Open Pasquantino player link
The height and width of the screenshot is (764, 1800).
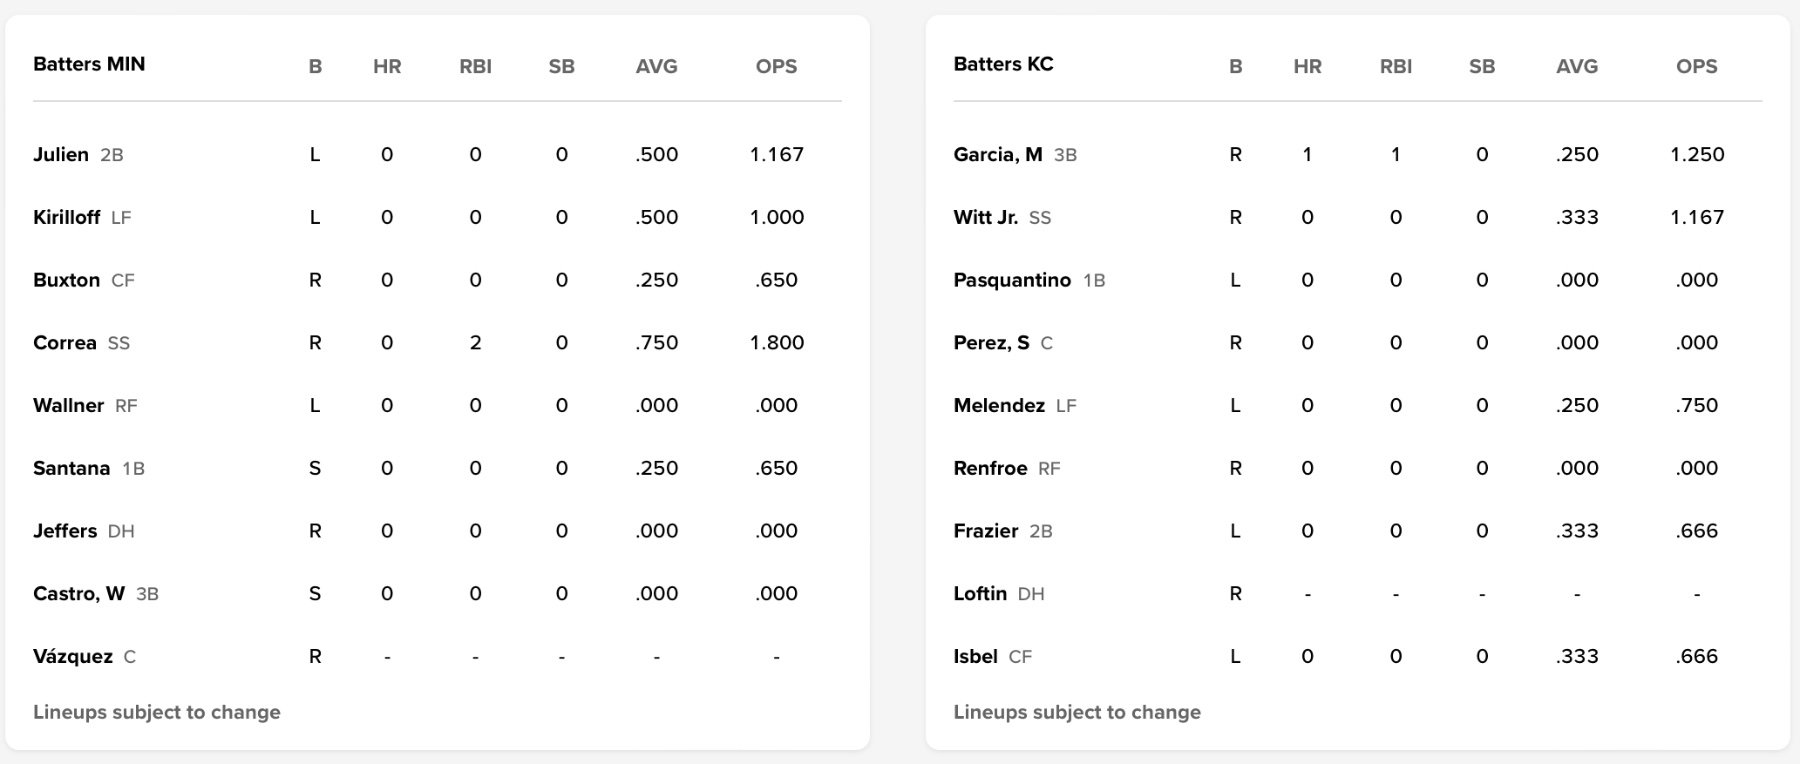click(x=1011, y=281)
